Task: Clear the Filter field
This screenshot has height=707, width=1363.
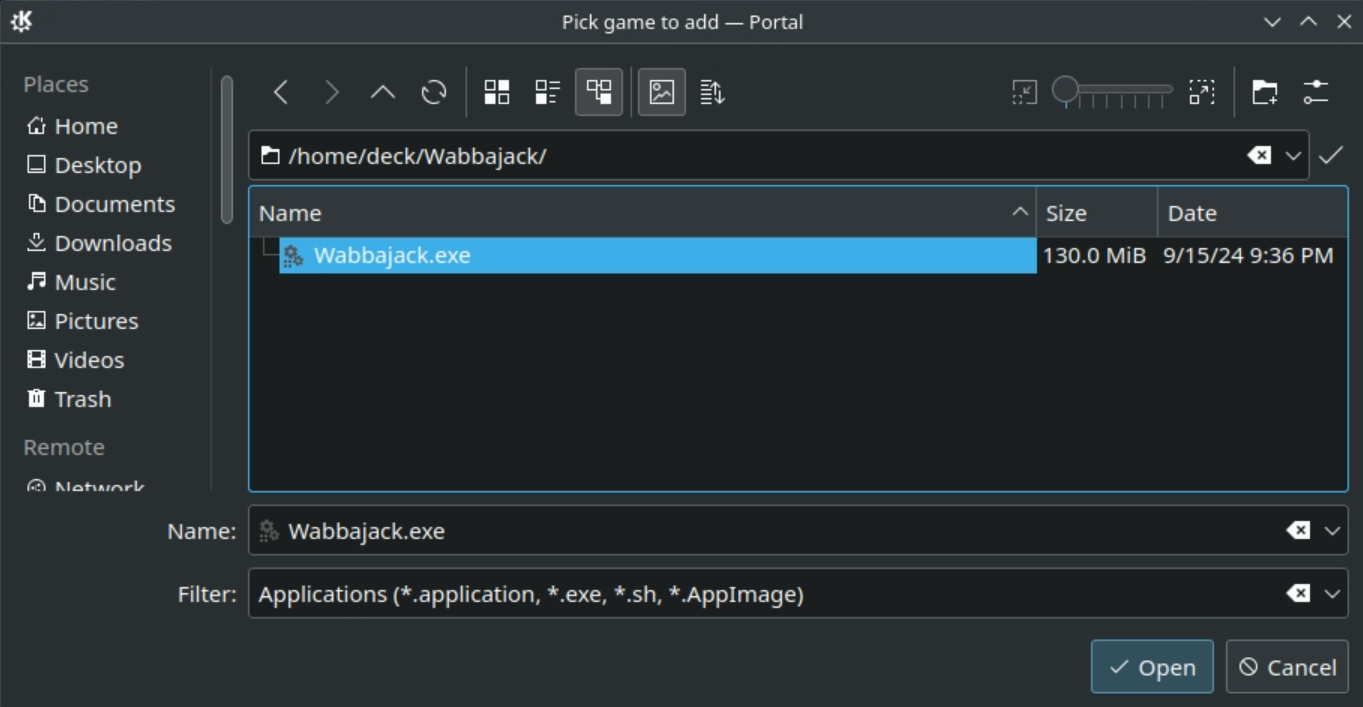Action: pos(1298,594)
